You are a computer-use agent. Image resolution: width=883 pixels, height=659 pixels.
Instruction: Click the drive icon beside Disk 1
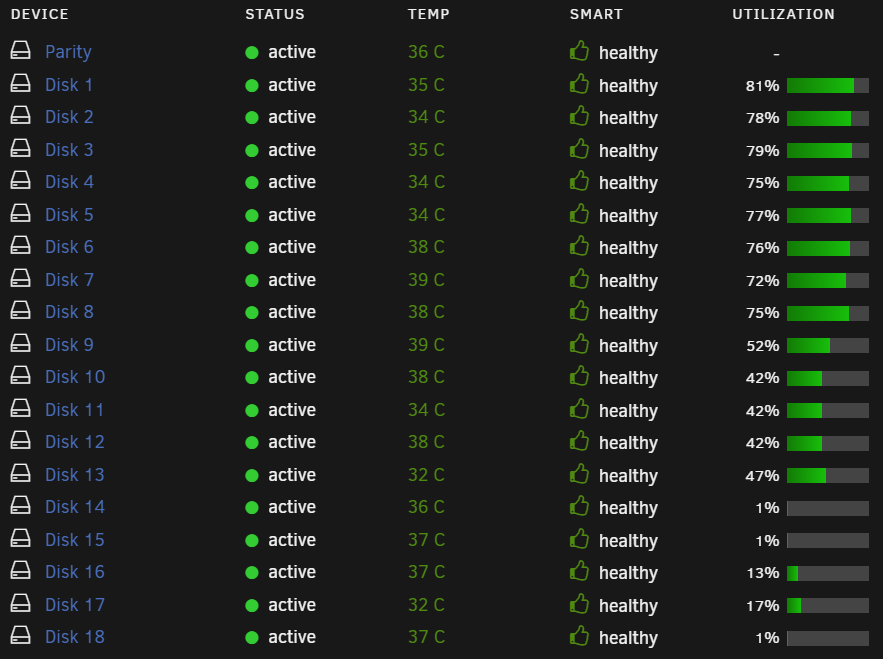(21, 83)
